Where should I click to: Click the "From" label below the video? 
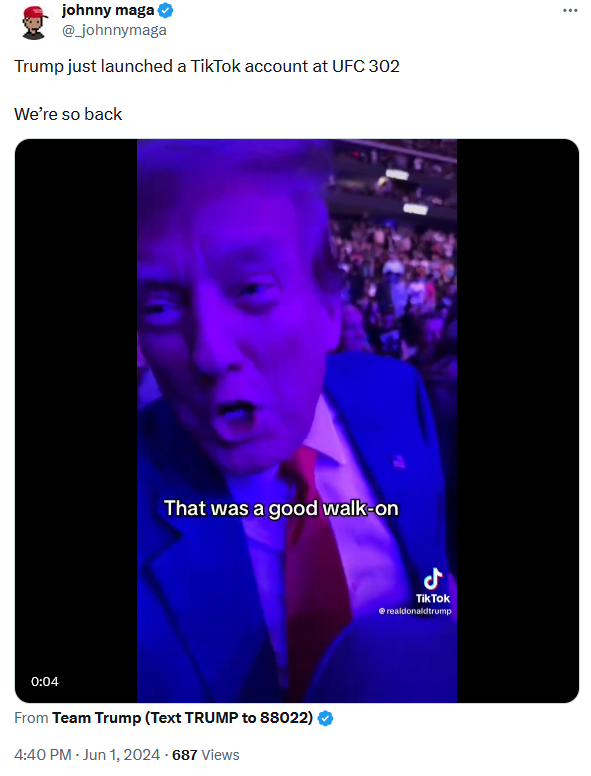[31, 718]
